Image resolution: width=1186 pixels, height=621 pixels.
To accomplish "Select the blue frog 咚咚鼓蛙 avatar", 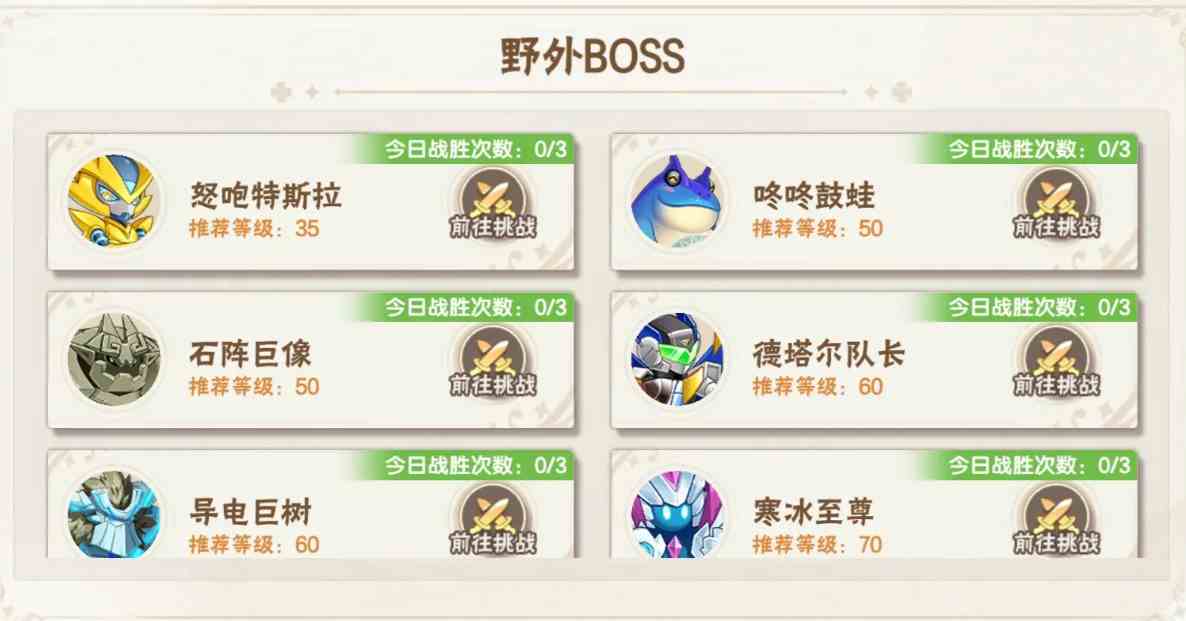I will coord(677,200).
